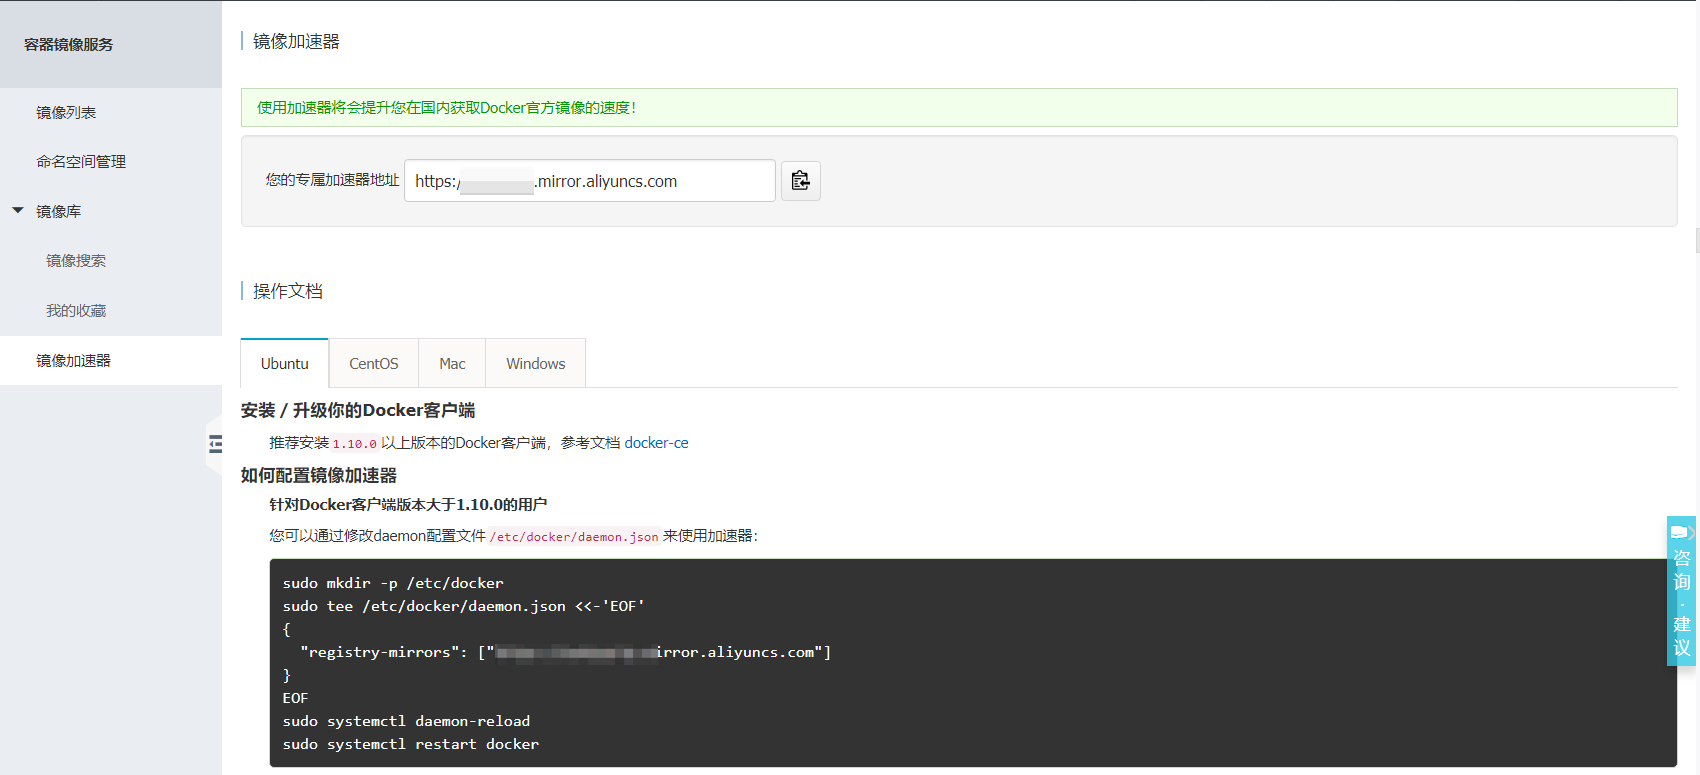Click the green accelerator tip banner text

tap(446, 107)
